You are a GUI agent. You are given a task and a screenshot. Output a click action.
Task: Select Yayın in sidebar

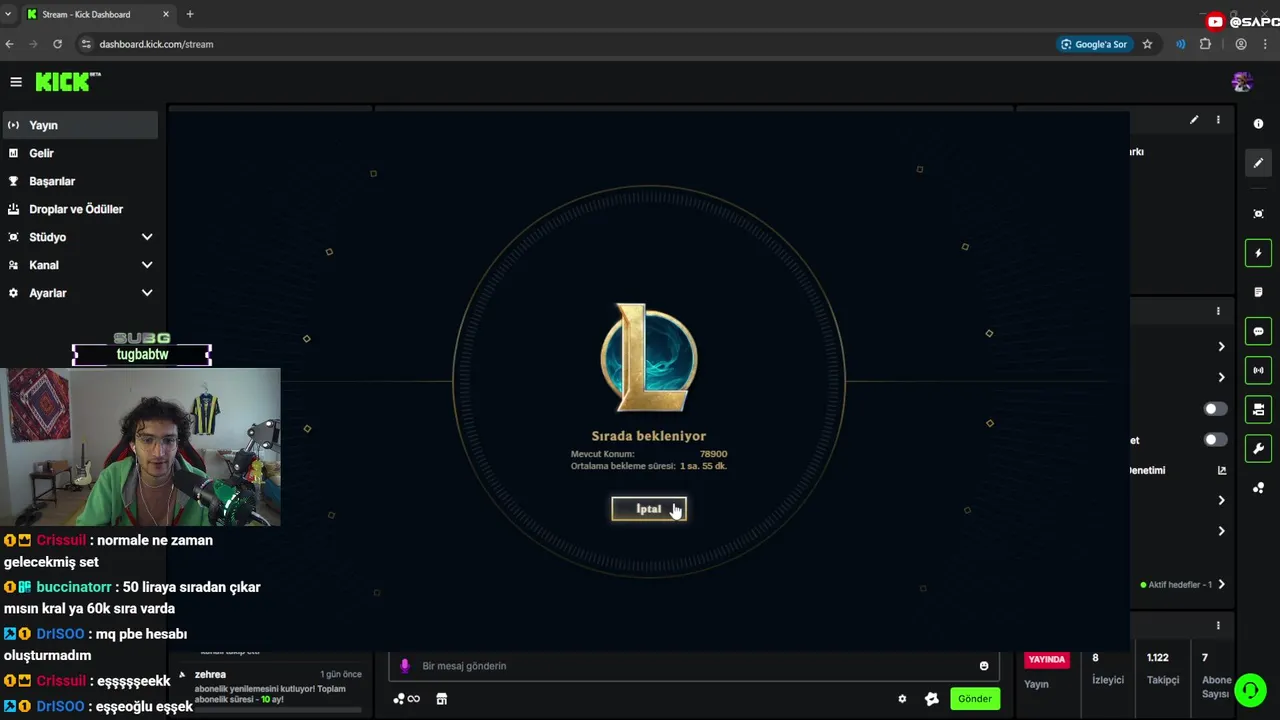click(80, 125)
